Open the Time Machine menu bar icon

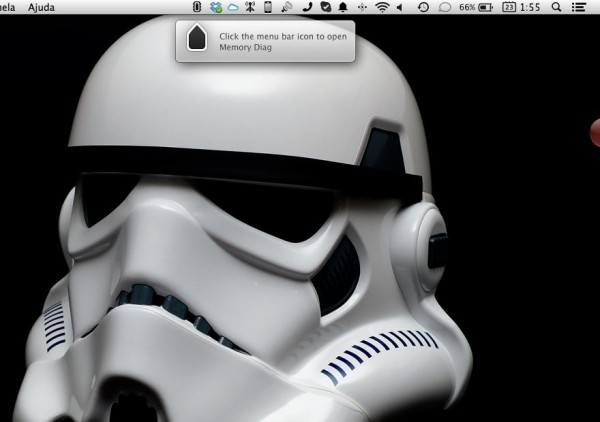click(x=423, y=7)
